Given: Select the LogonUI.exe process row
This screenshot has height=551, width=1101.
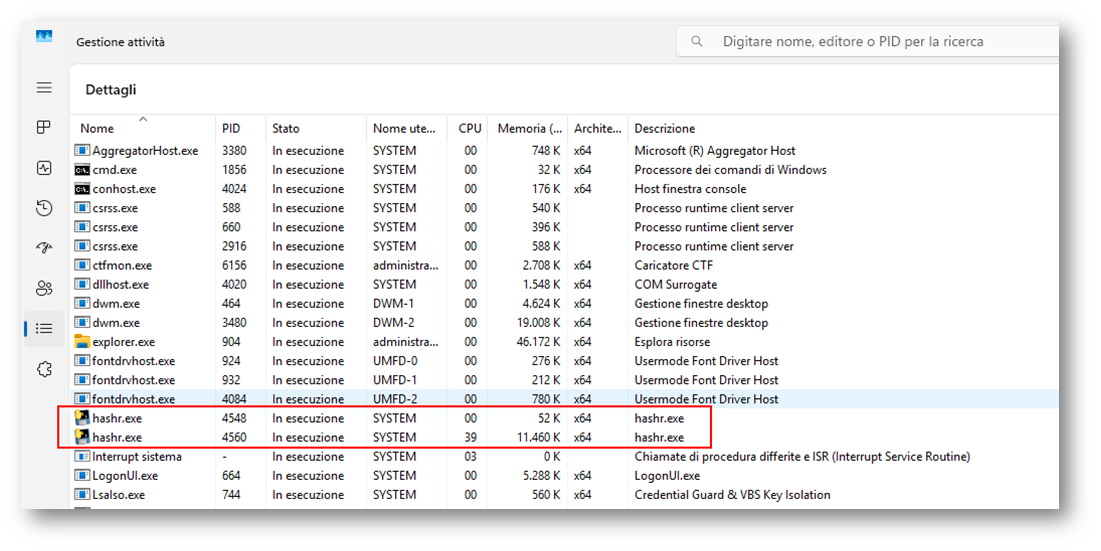Looking at the screenshot, I should [x=123, y=476].
